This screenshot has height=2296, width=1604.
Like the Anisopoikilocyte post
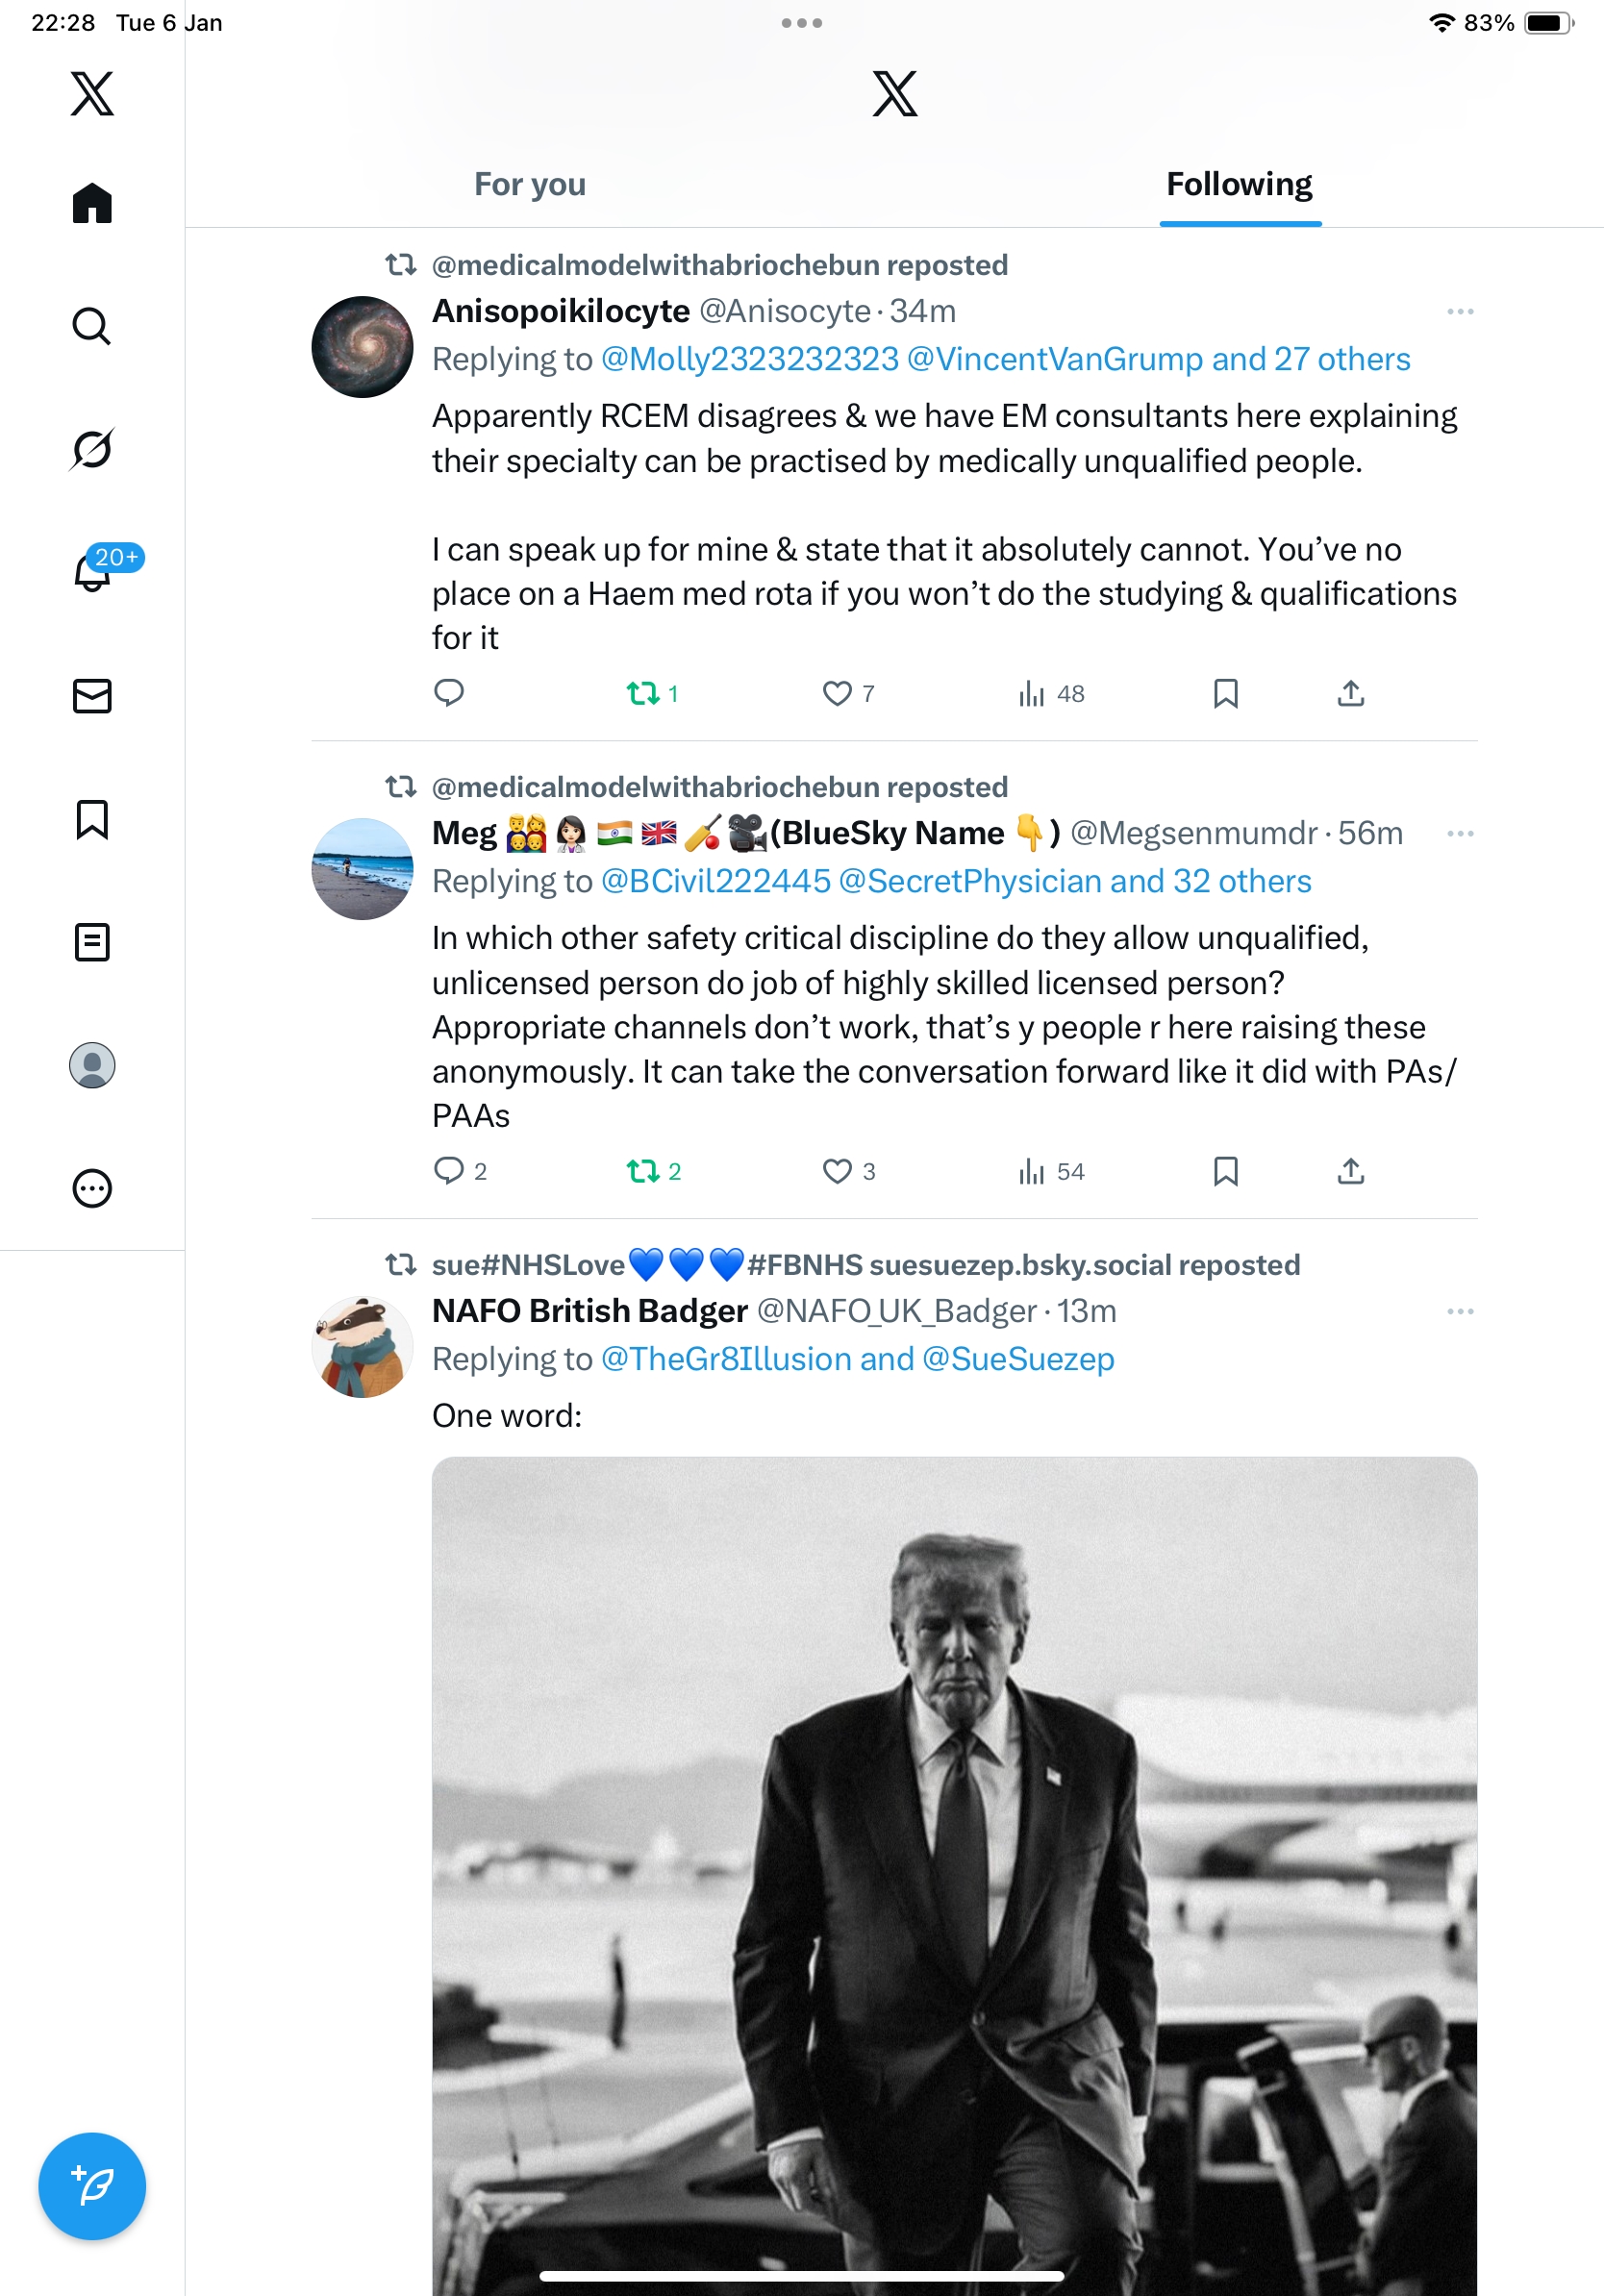point(837,693)
